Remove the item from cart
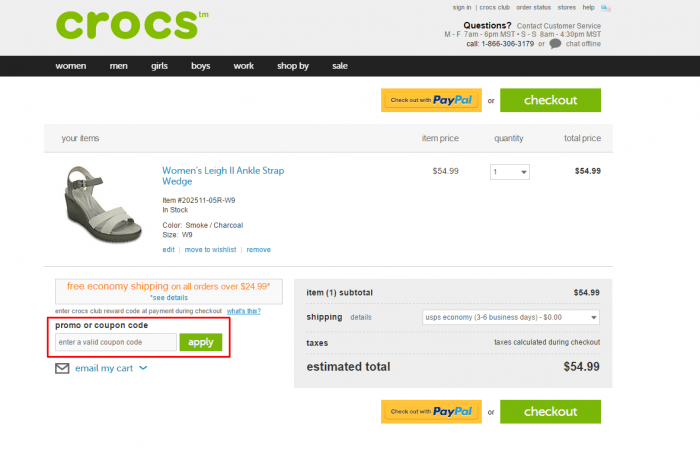This screenshot has width=700, height=455. pos(258,249)
